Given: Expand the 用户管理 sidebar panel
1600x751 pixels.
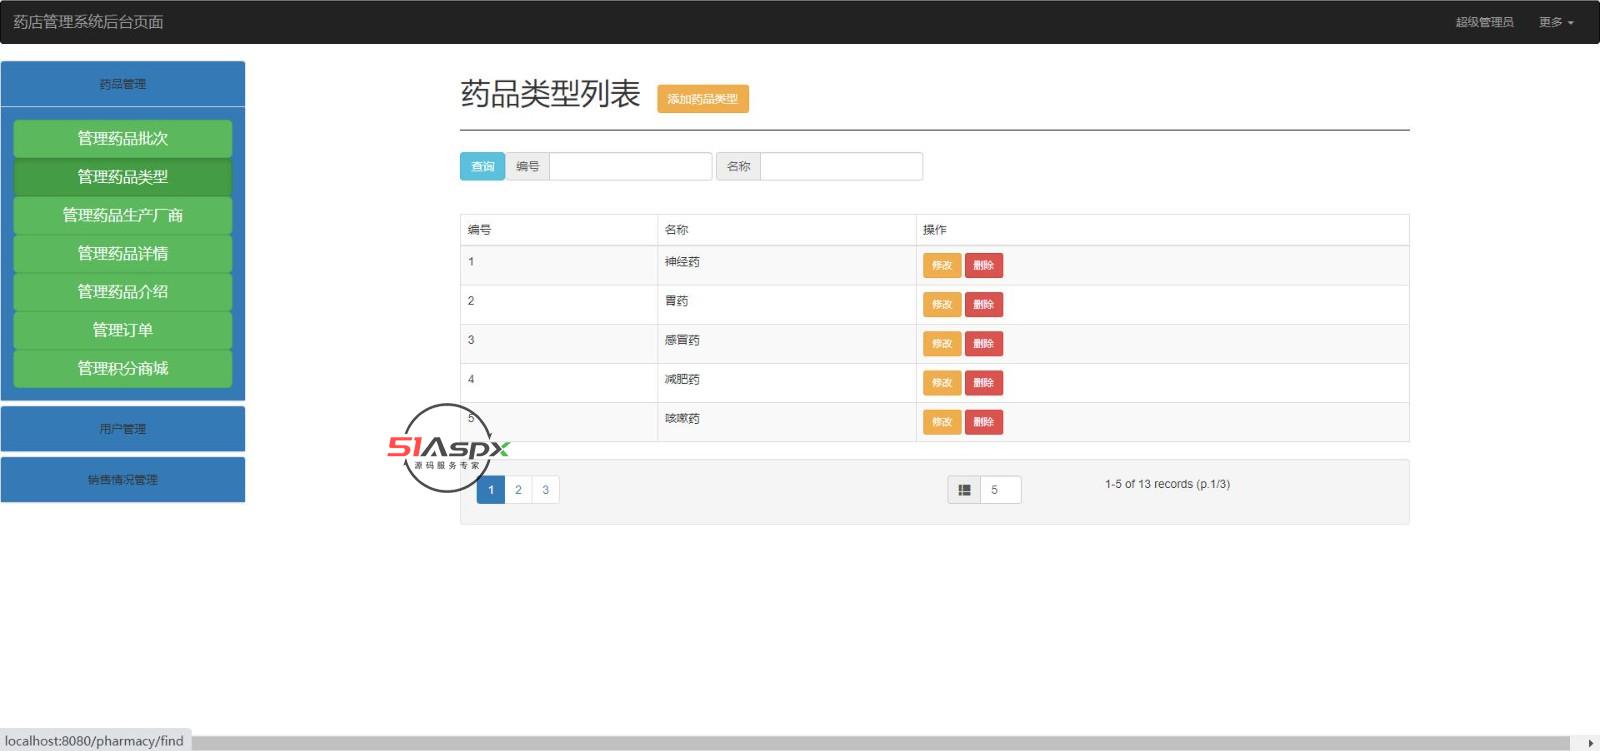Looking at the screenshot, I should (x=123, y=429).
